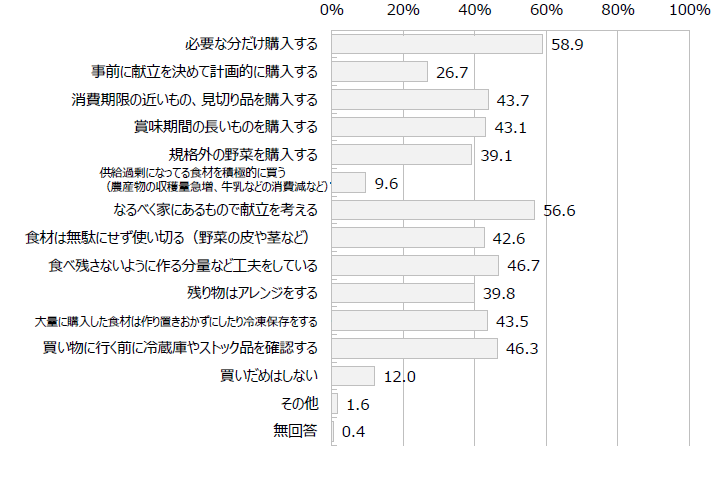Click the 買いだめはしない bar

pyautogui.click(x=353, y=376)
